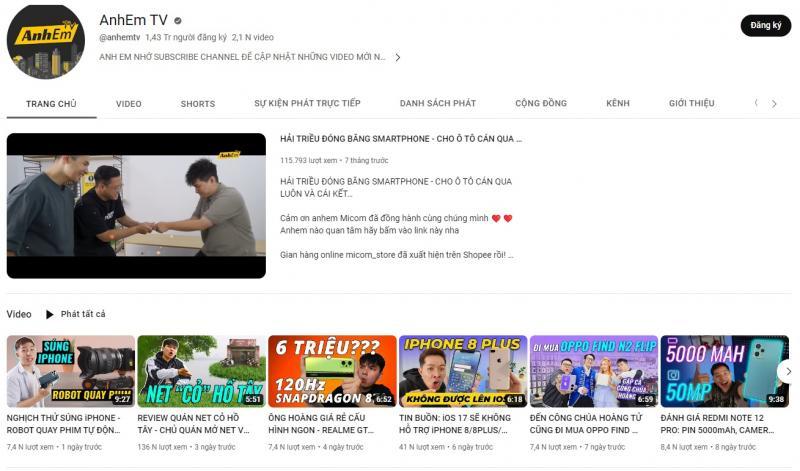Click the 5:51 duration badge
This screenshot has height=471, width=800.
point(253,399)
